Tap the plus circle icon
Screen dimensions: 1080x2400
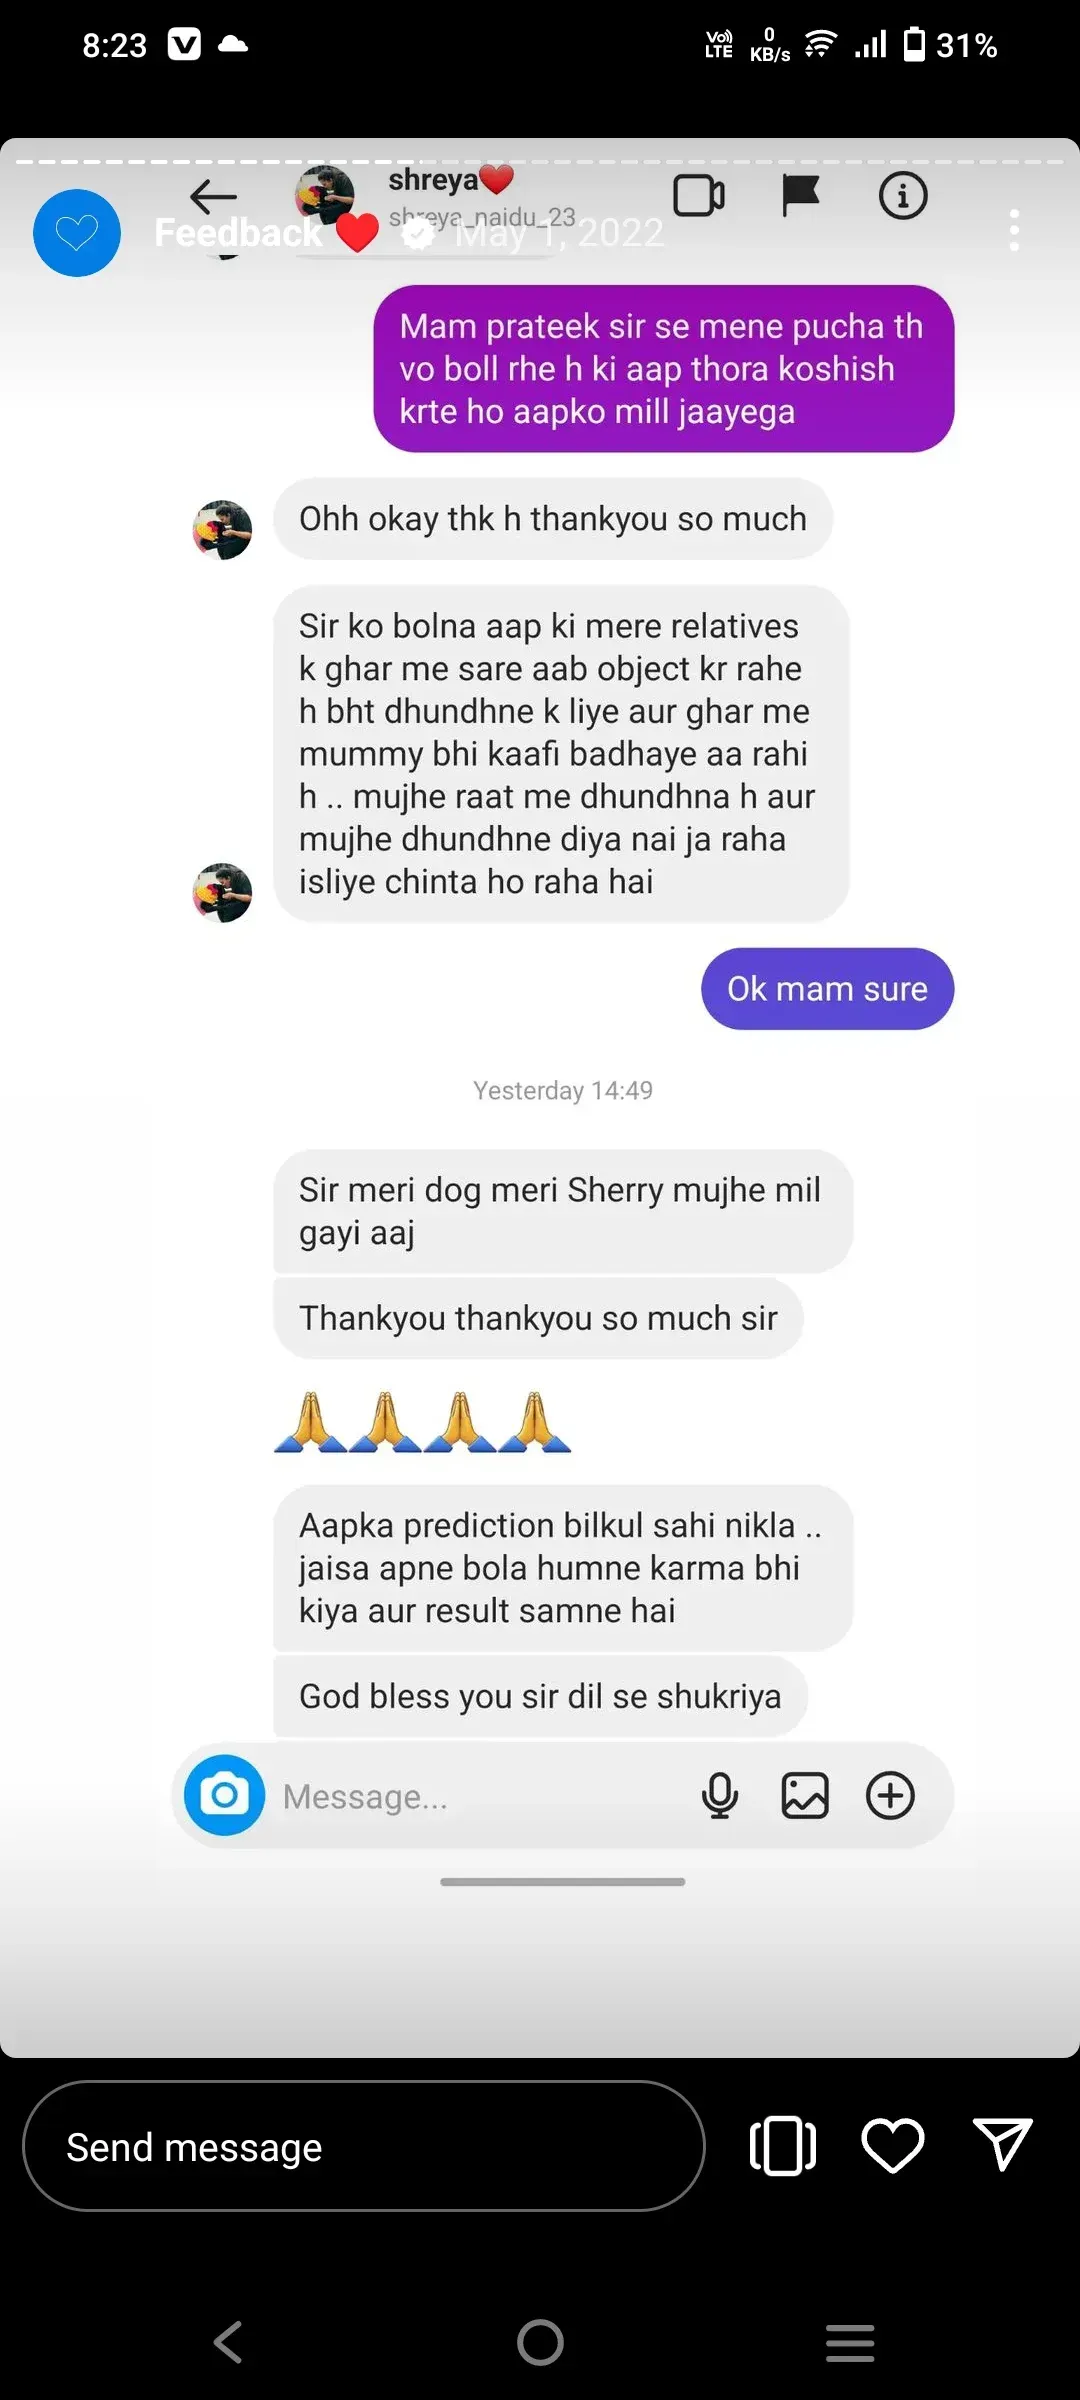point(890,1796)
